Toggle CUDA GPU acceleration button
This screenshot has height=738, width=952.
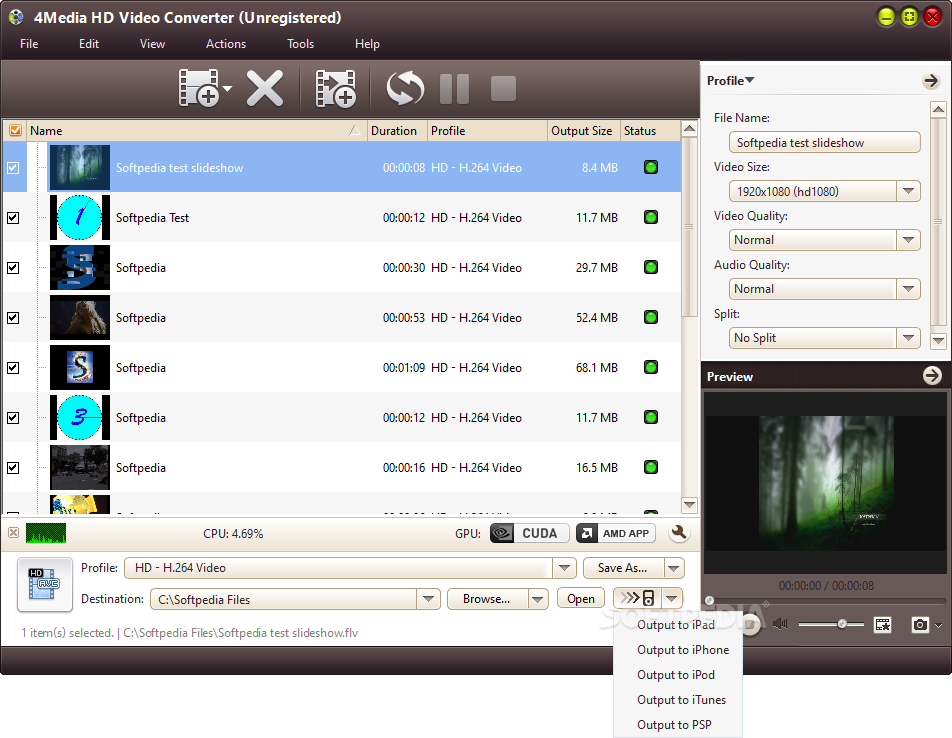(x=529, y=533)
